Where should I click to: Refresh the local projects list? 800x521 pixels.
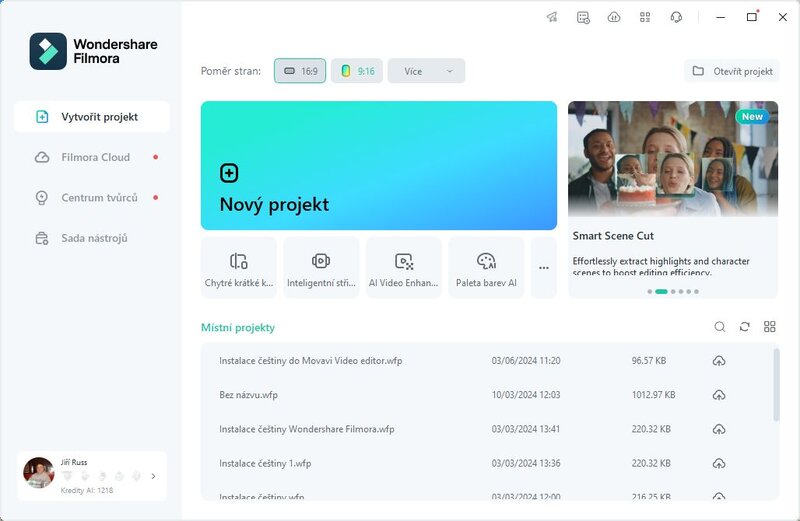[x=744, y=327]
